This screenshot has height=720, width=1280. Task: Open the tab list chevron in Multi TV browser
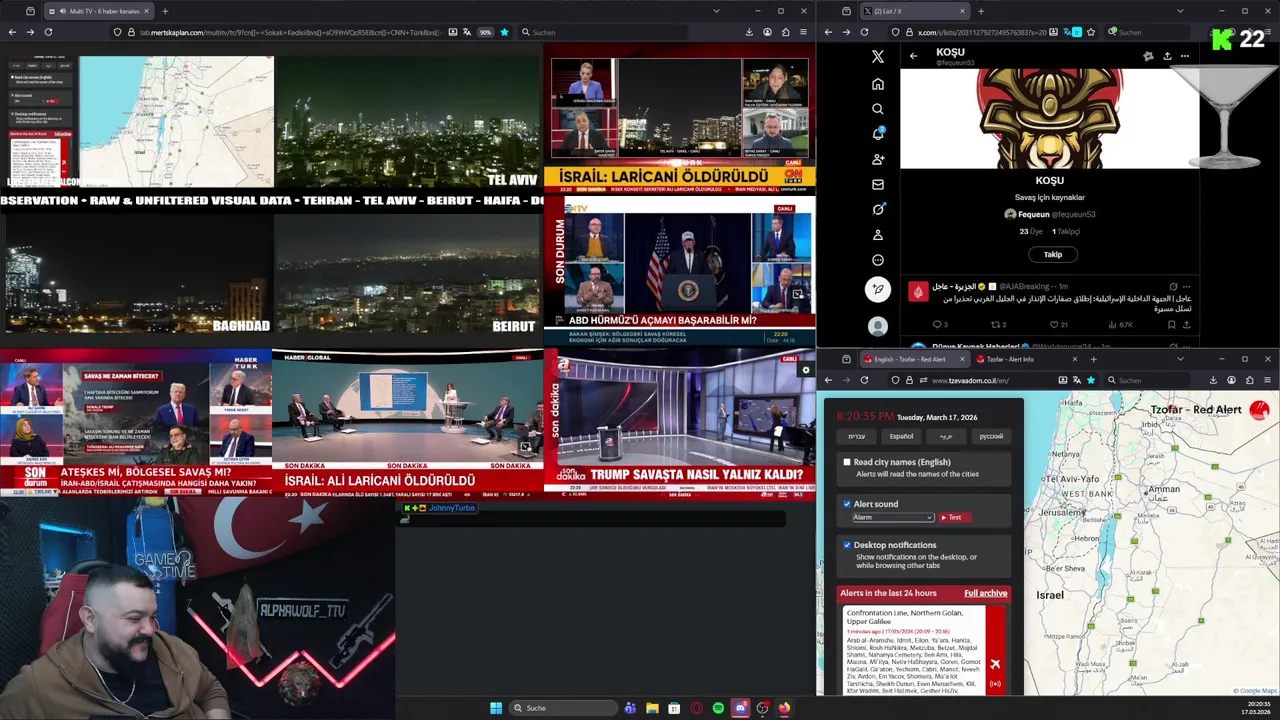click(716, 11)
